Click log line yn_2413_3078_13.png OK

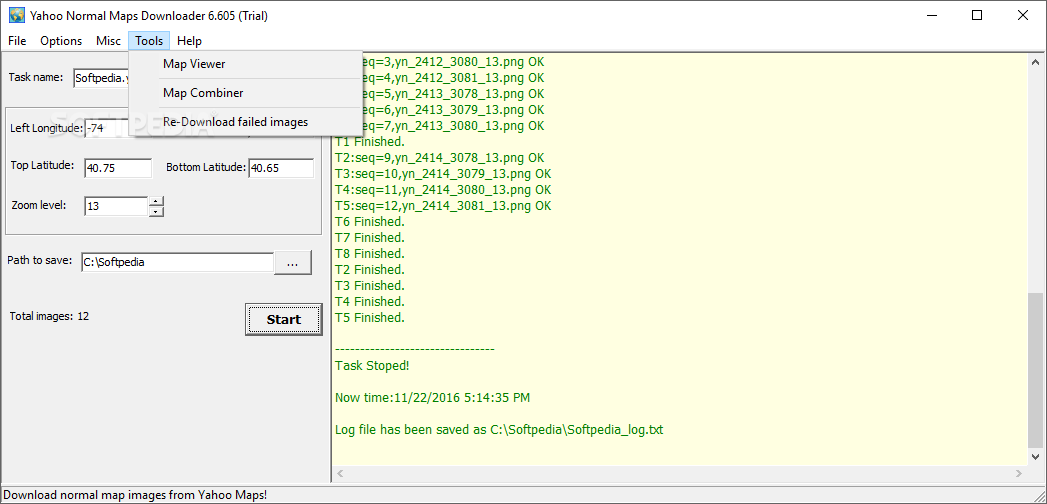[x=453, y=93]
